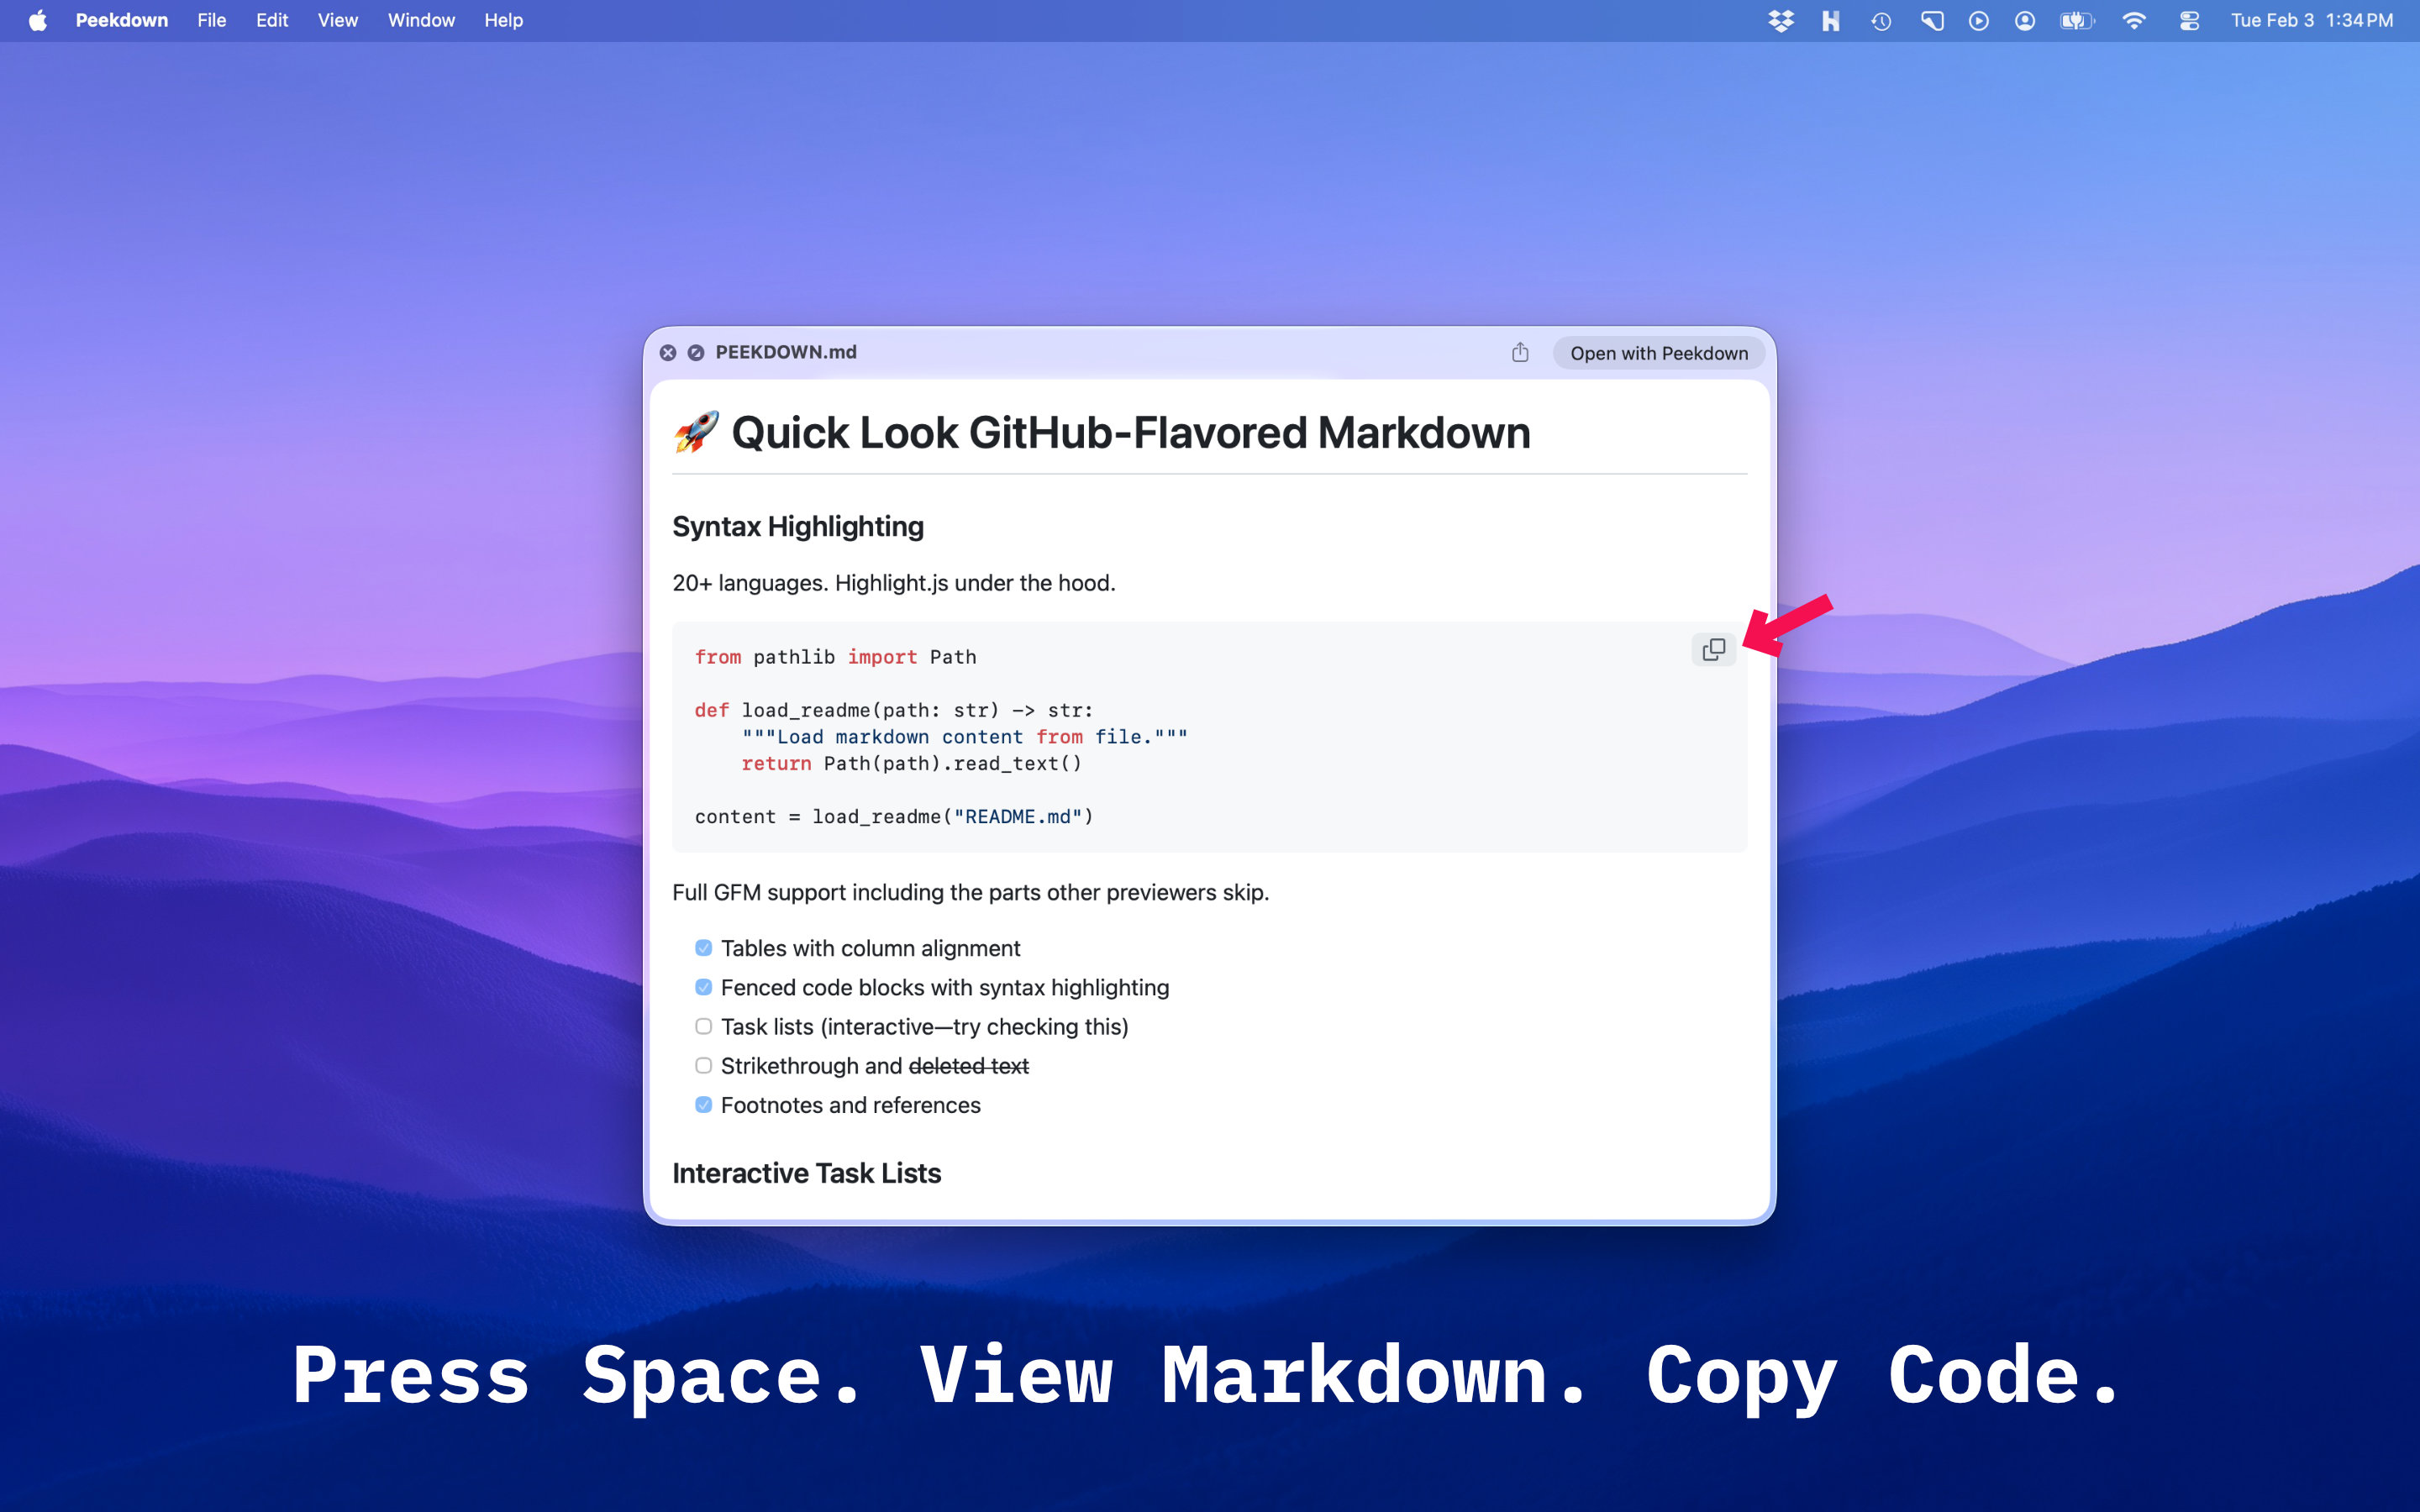The height and width of the screenshot is (1512, 2420).
Task: Uncheck Footnotes and references checkbox
Action: pyautogui.click(x=703, y=1104)
